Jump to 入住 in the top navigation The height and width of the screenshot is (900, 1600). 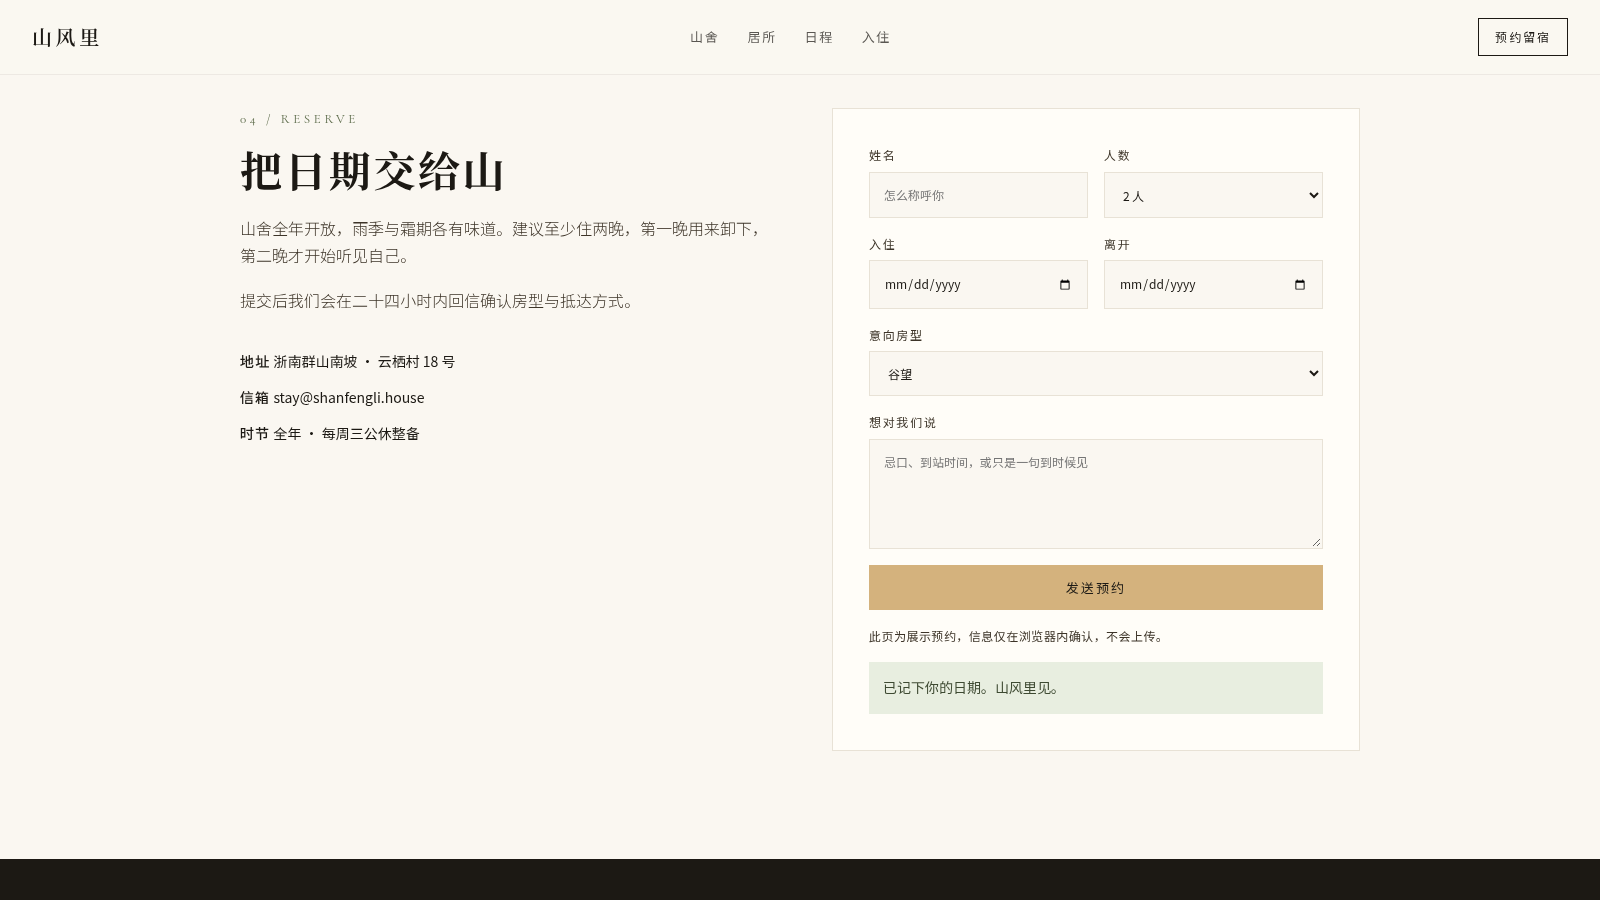[876, 37]
